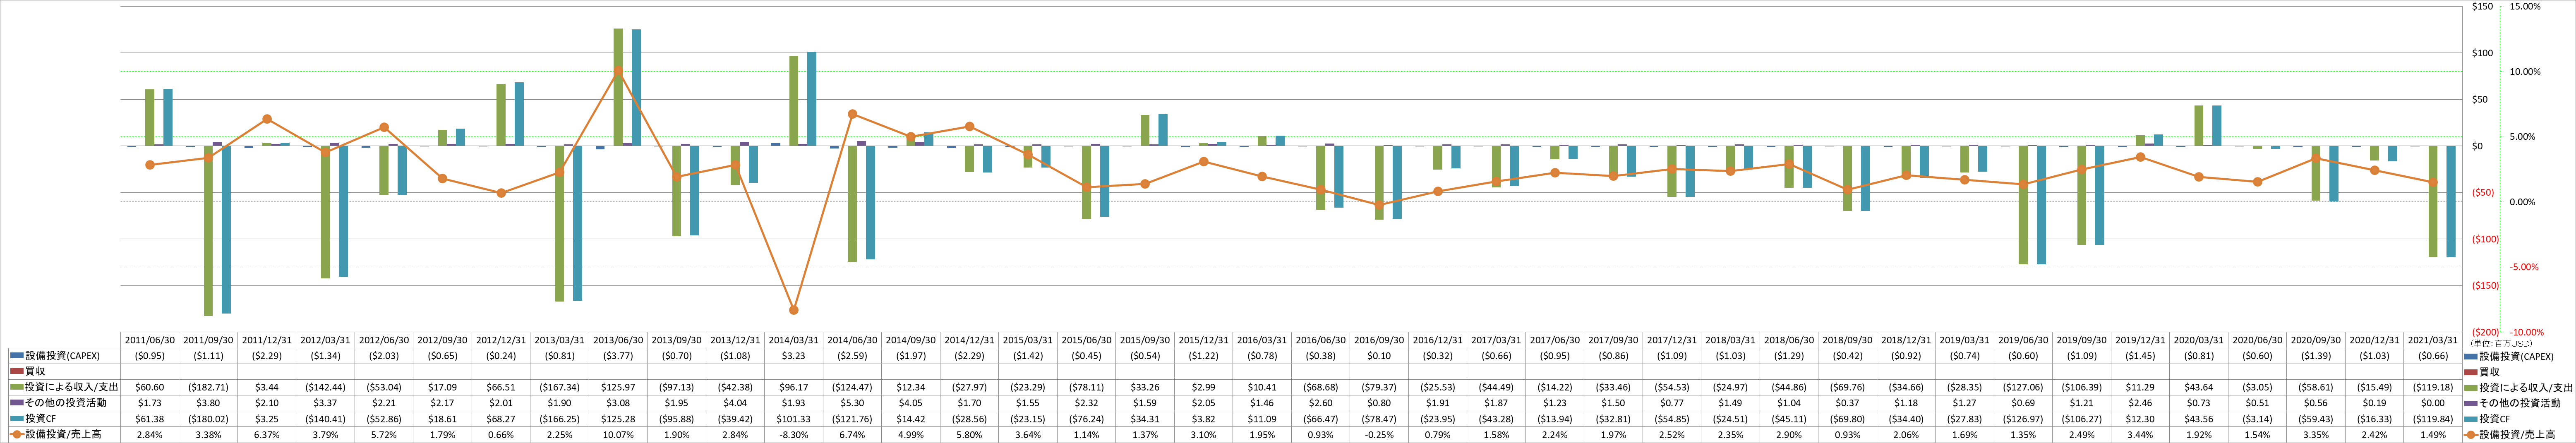Select the $0.10 CAPEX cell for 2016/09/30

coord(1378,356)
